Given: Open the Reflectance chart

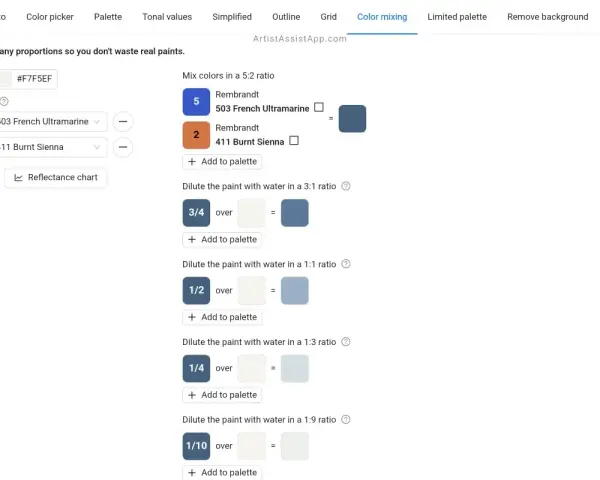Looking at the screenshot, I should [55, 178].
